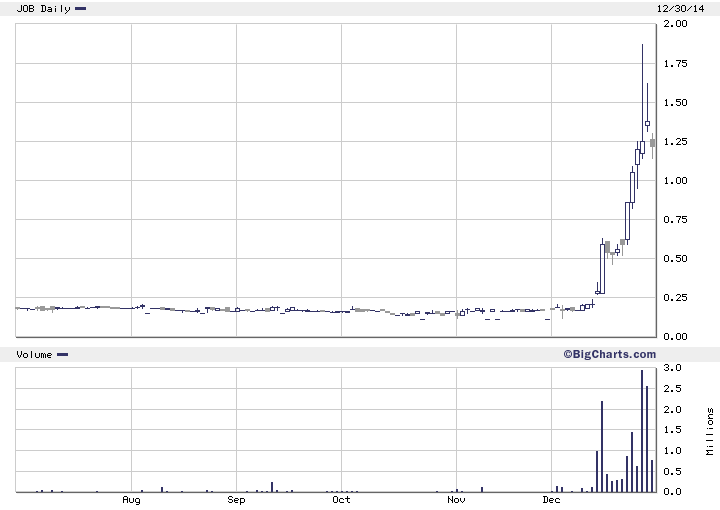Click the 0.5 volume axis label

(672, 471)
